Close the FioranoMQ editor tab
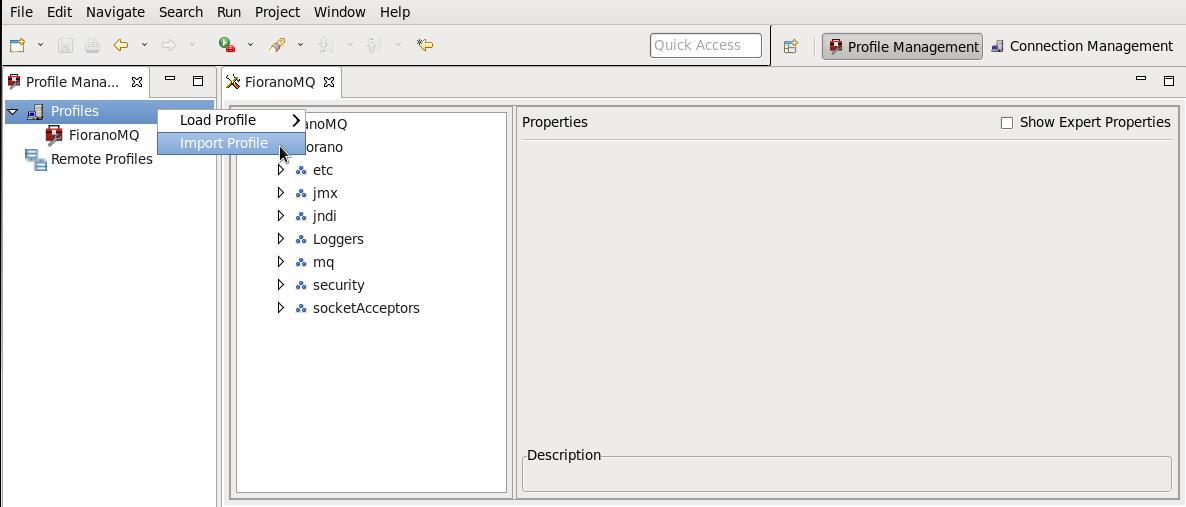This screenshot has width=1186, height=507. tap(329, 82)
